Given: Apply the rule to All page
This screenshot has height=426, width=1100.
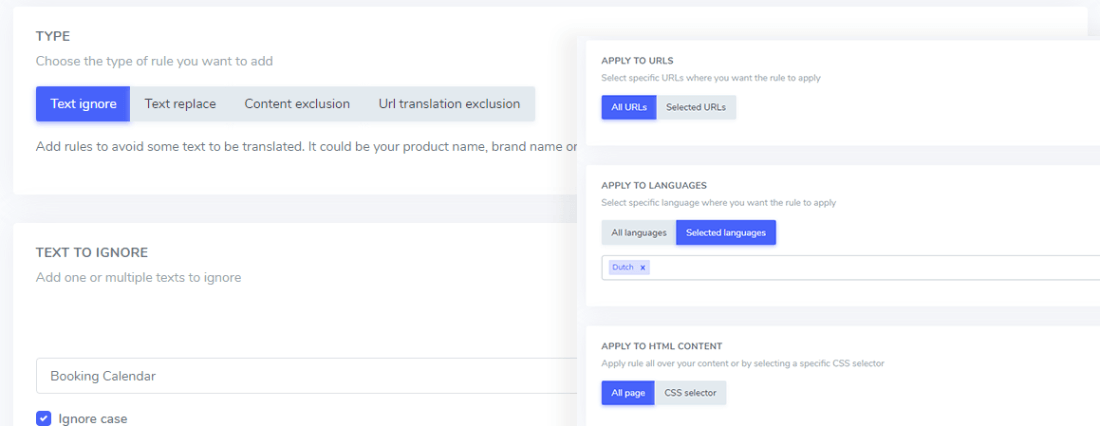Looking at the screenshot, I should point(627,393).
